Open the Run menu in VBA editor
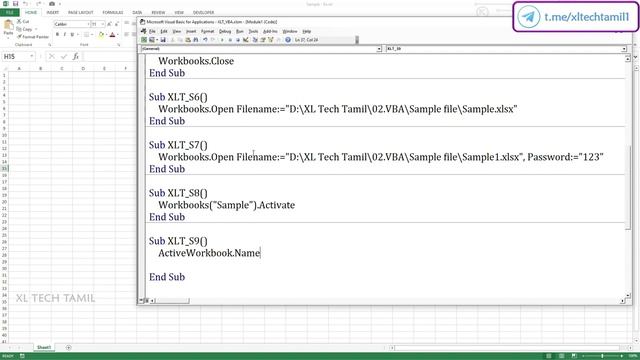Viewport: 640px width, 360px height. 240,31
